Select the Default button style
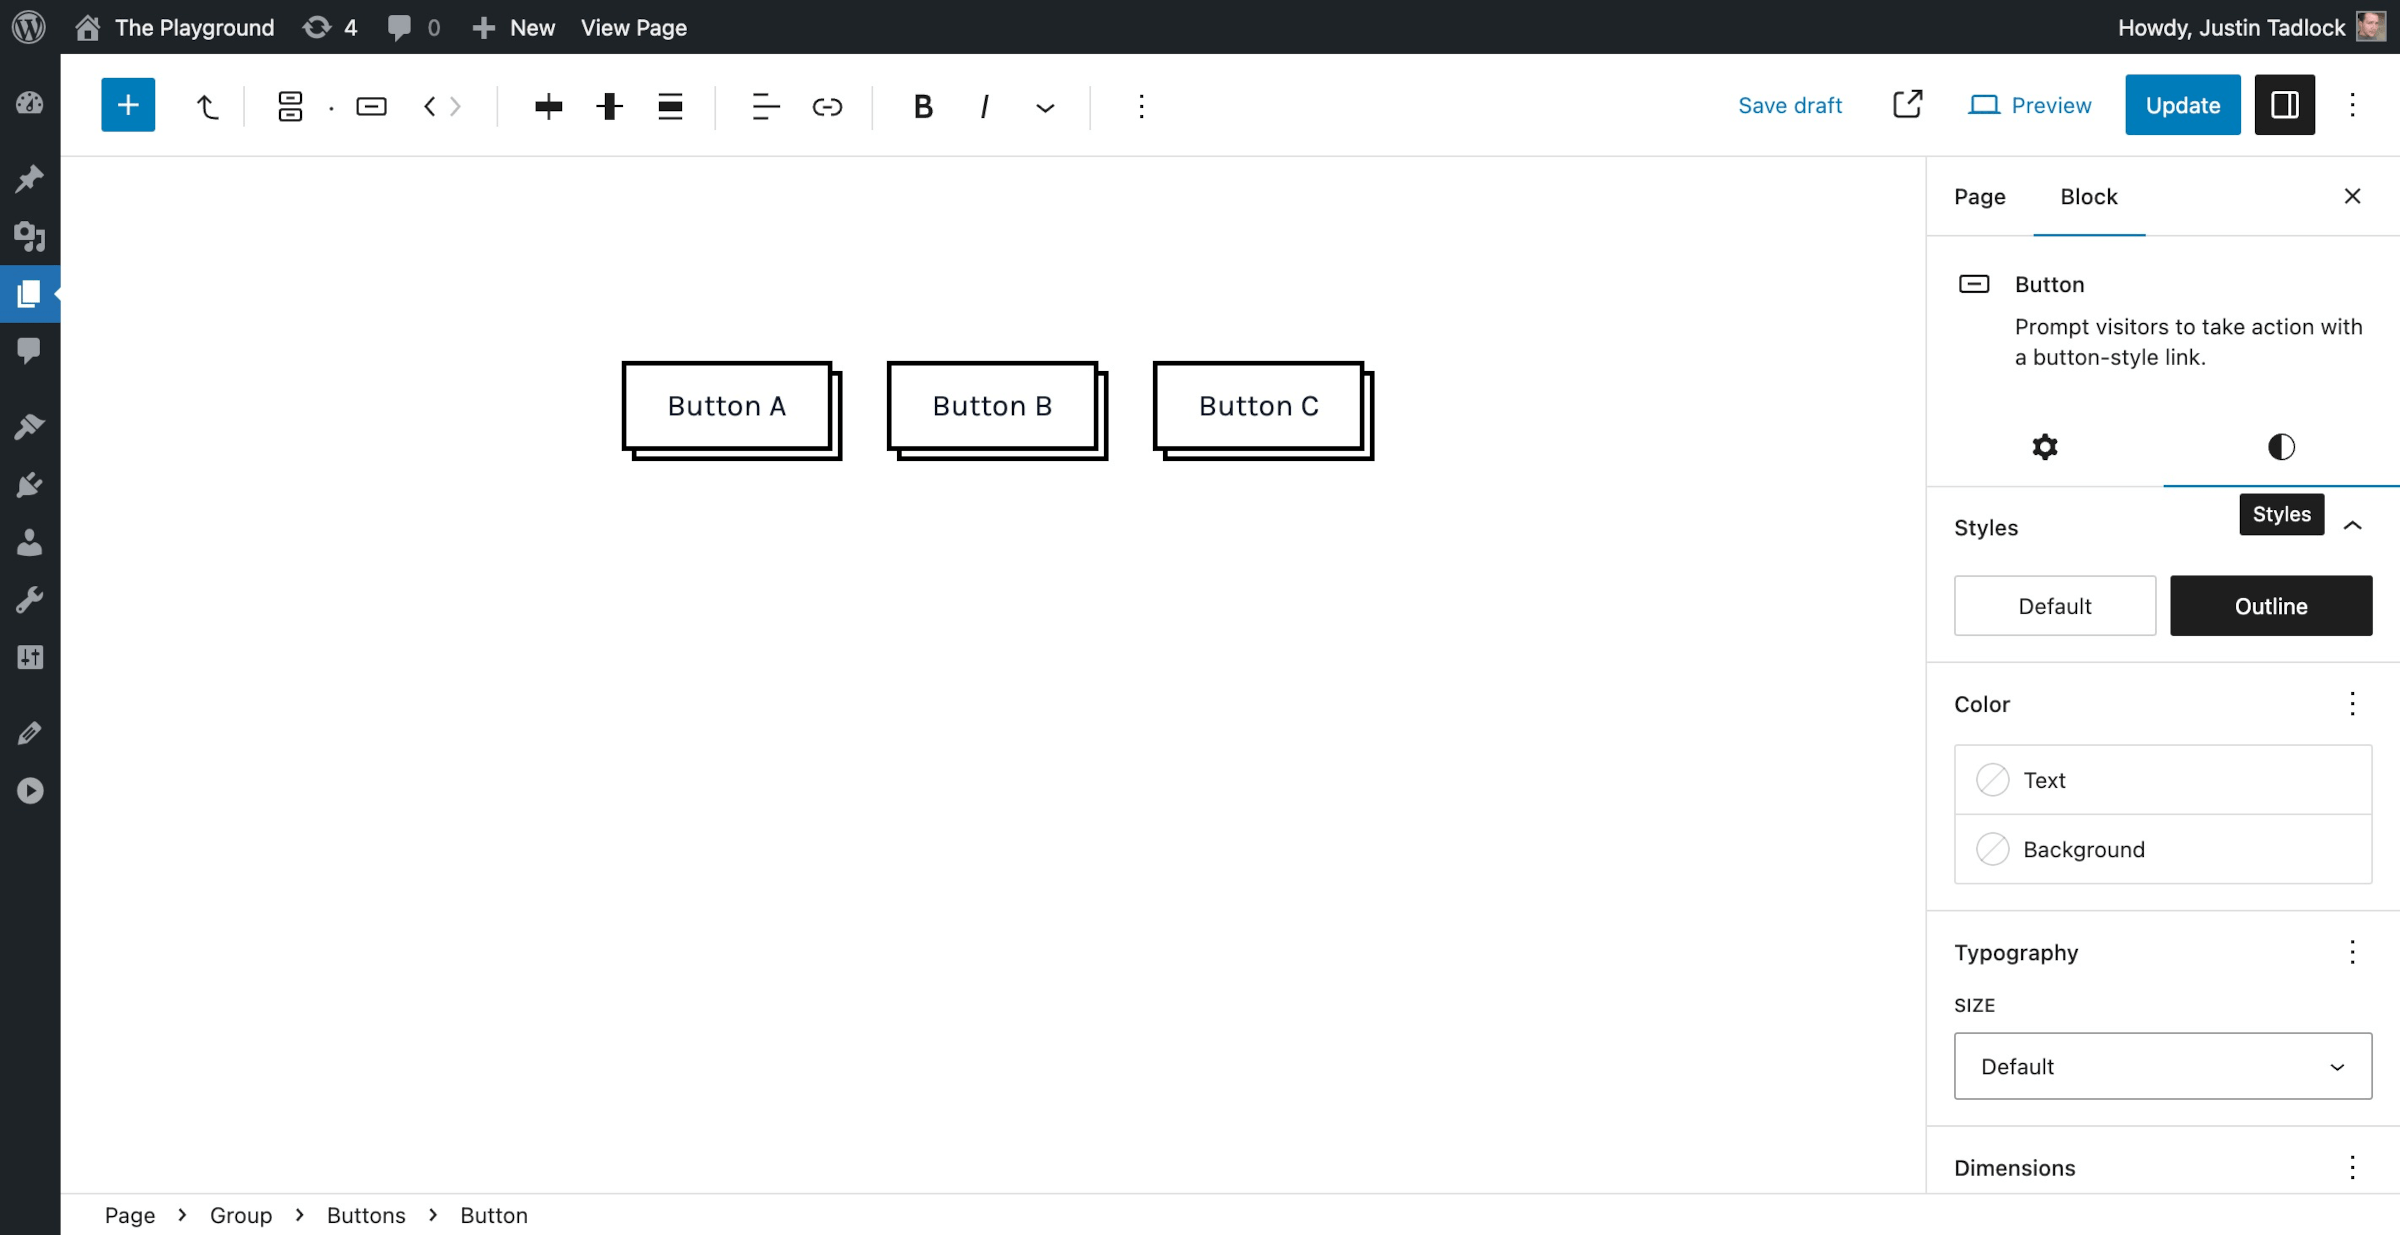This screenshot has width=2400, height=1235. coord(2054,605)
